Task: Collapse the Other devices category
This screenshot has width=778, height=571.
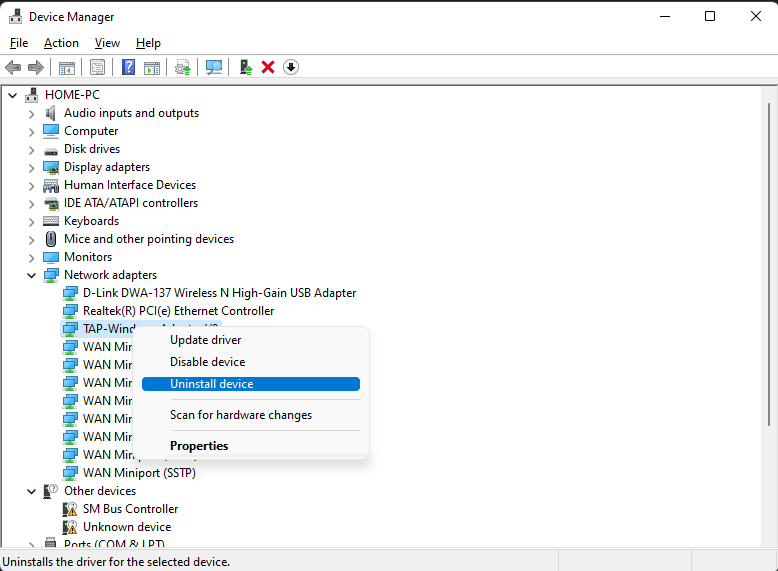Action: (31, 491)
